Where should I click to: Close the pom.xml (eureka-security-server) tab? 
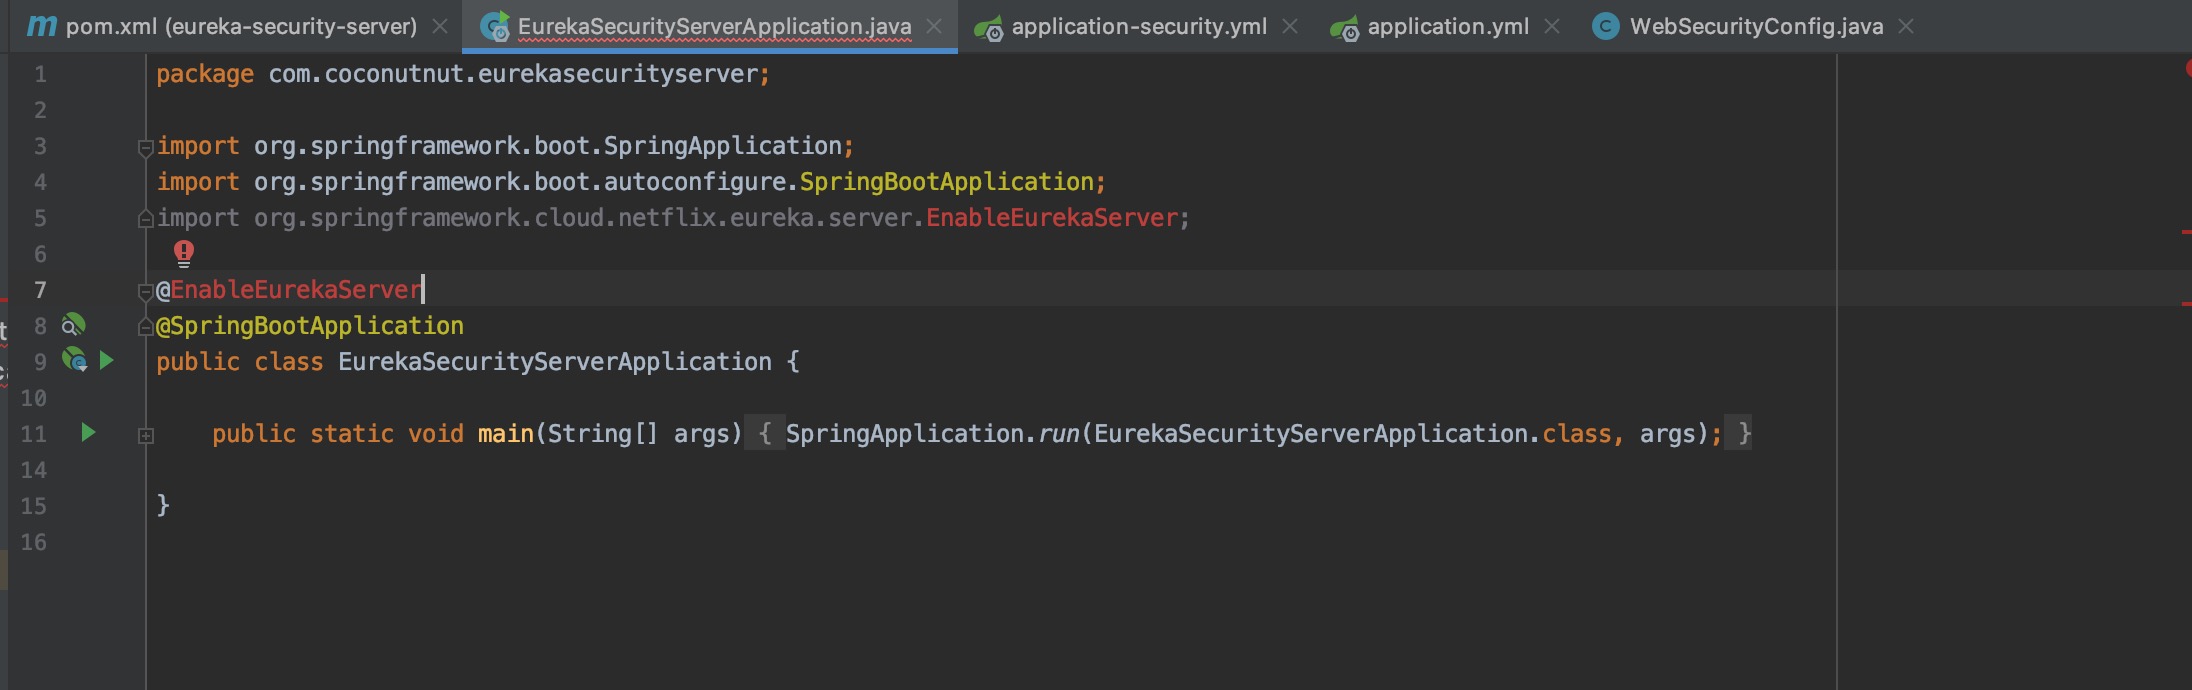[x=439, y=26]
